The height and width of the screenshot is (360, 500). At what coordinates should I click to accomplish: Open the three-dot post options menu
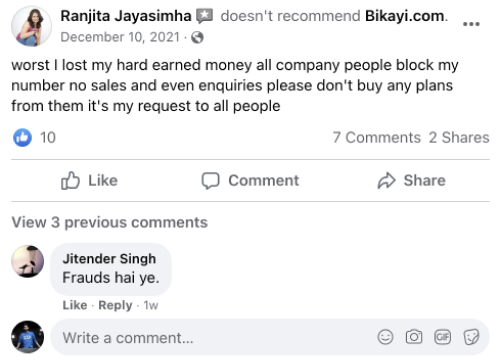[471, 24]
